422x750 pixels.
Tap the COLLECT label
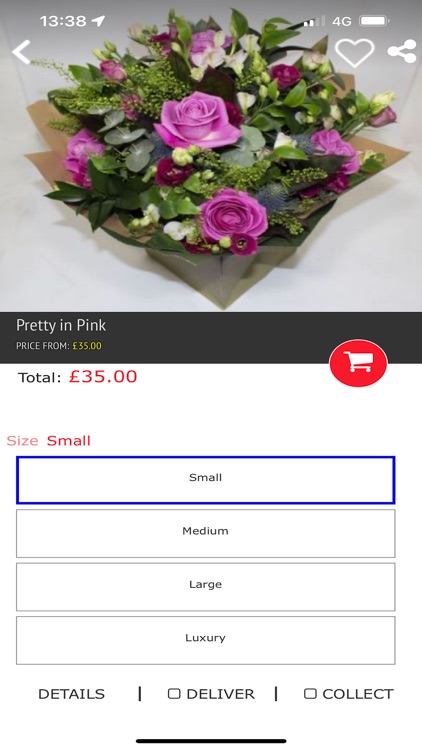click(358, 694)
